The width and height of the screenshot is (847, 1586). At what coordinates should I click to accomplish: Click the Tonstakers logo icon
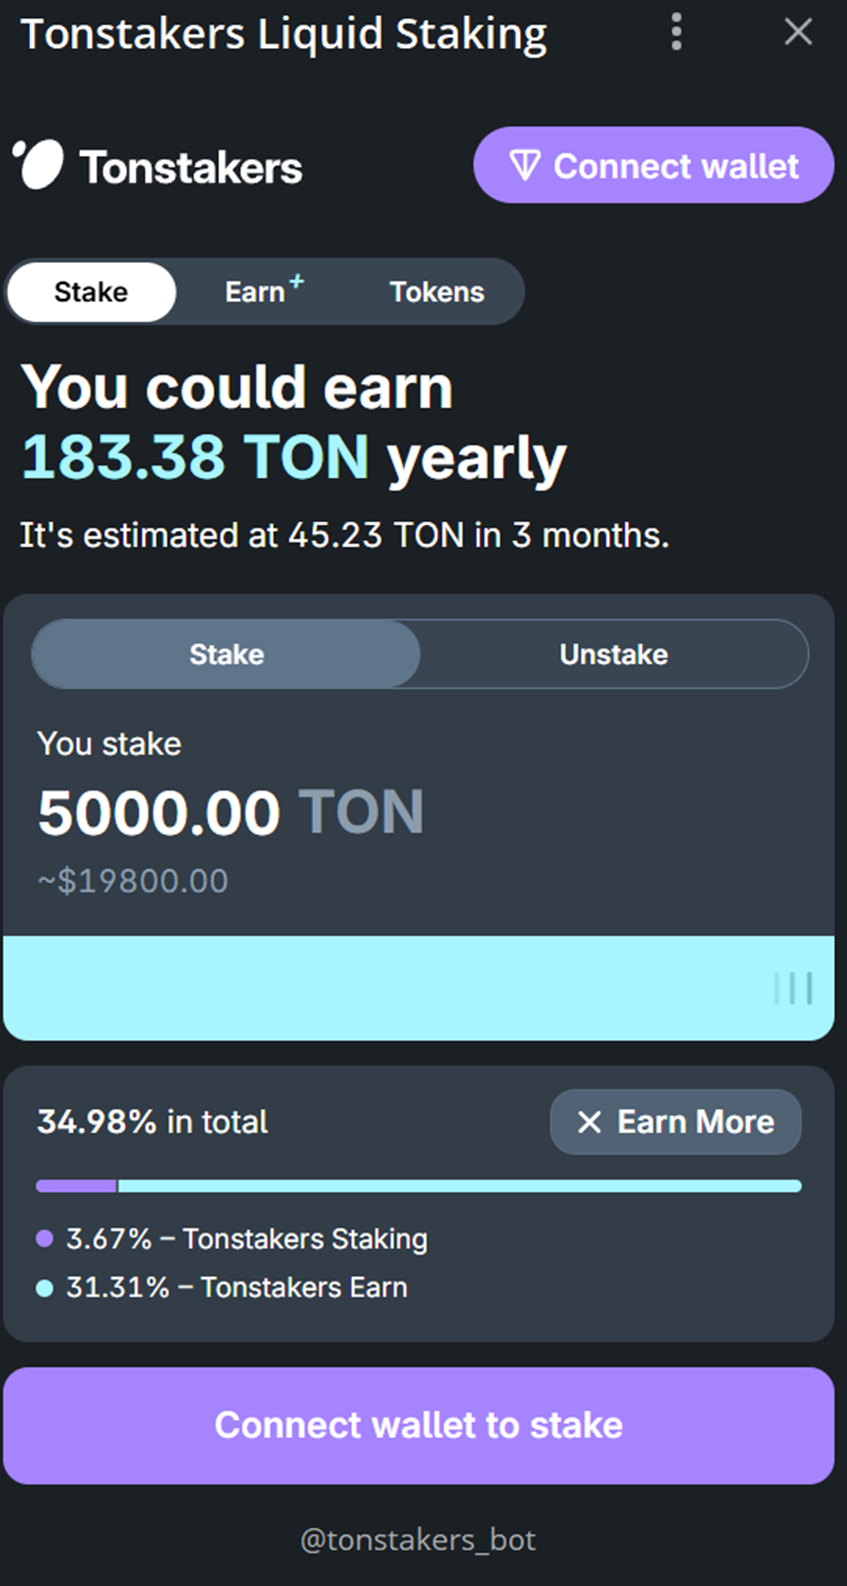[x=39, y=164]
